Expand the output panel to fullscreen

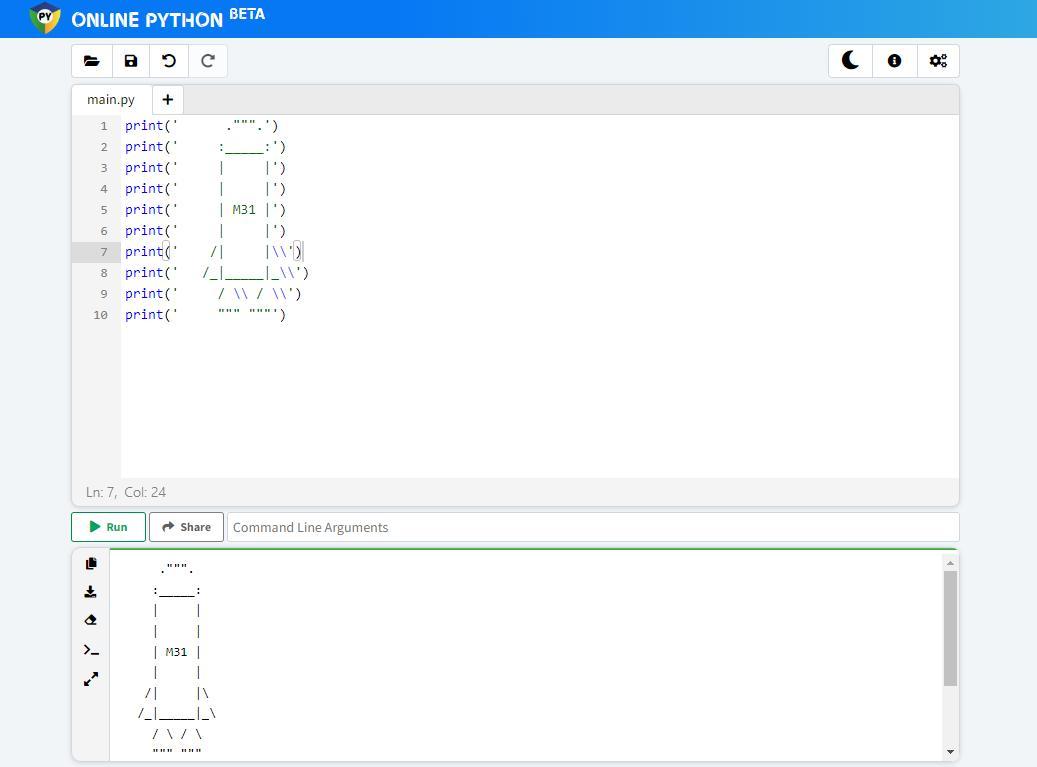(x=91, y=679)
